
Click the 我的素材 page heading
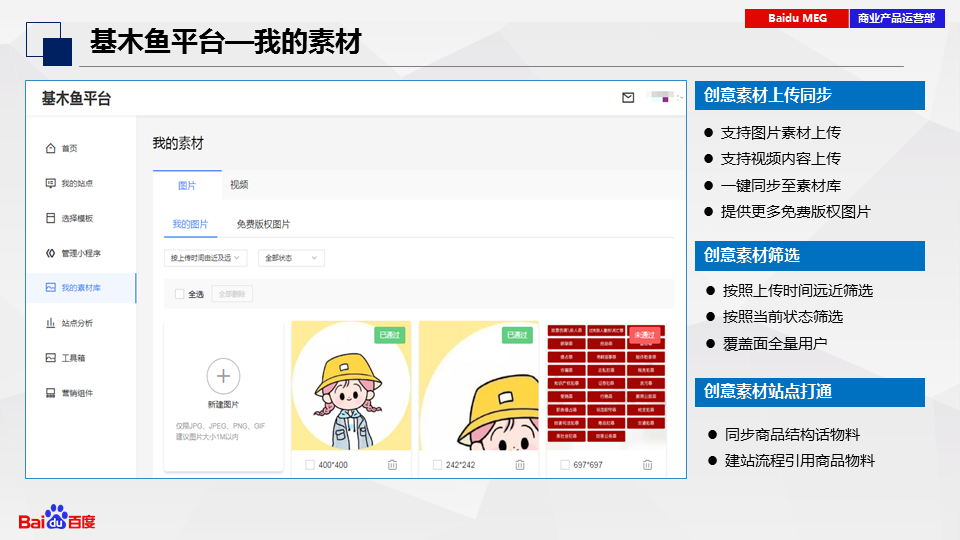pyautogui.click(x=178, y=143)
